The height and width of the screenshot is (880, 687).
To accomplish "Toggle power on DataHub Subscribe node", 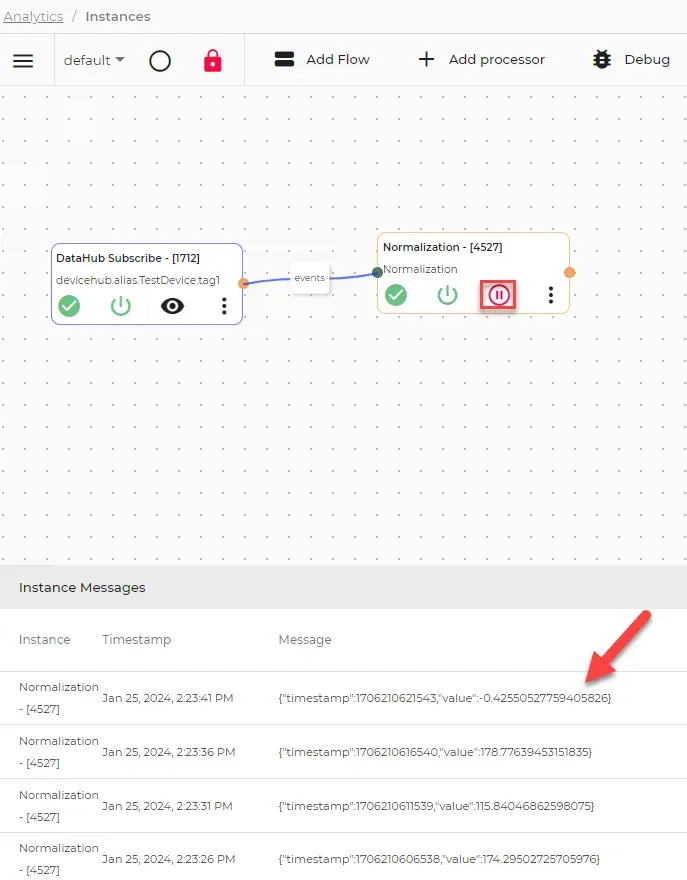I will pos(121,306).
